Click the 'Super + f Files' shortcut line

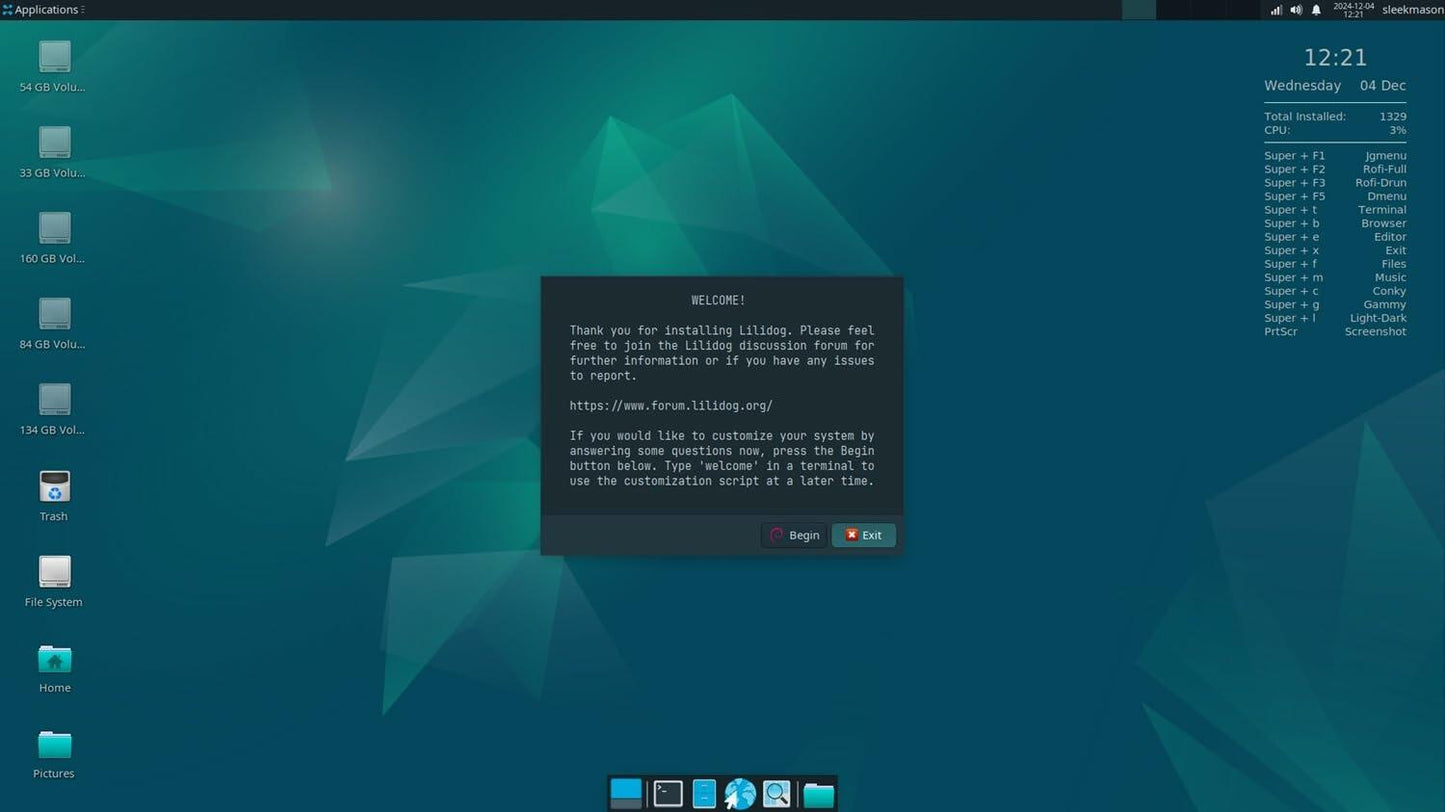pyautogui.click(x=1335, y=264)
